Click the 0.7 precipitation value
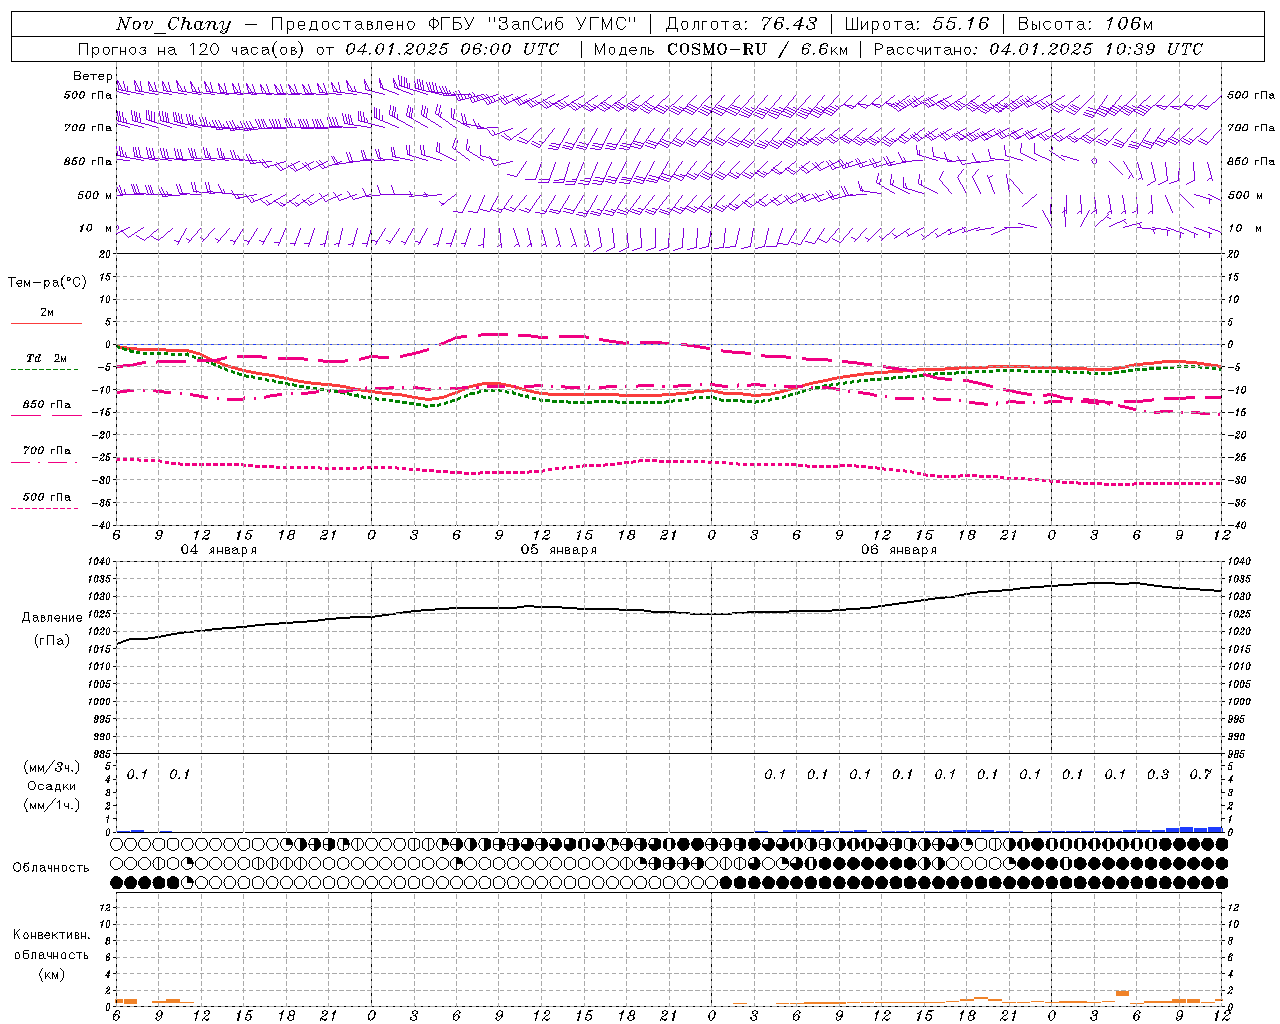This screenshot has width=1280, height=1024. coord(1200,774)
